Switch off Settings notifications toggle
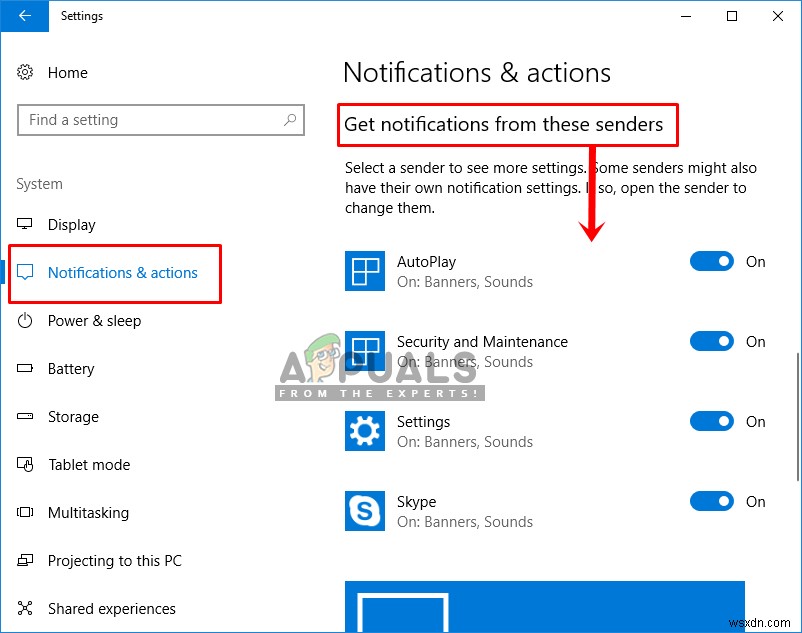This screenshot has width=802, height=633. (x=711, y=421)
